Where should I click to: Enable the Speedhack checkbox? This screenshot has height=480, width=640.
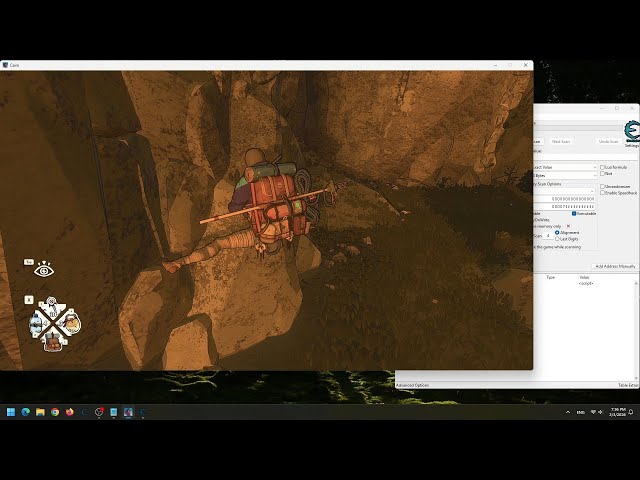[602, 193]
